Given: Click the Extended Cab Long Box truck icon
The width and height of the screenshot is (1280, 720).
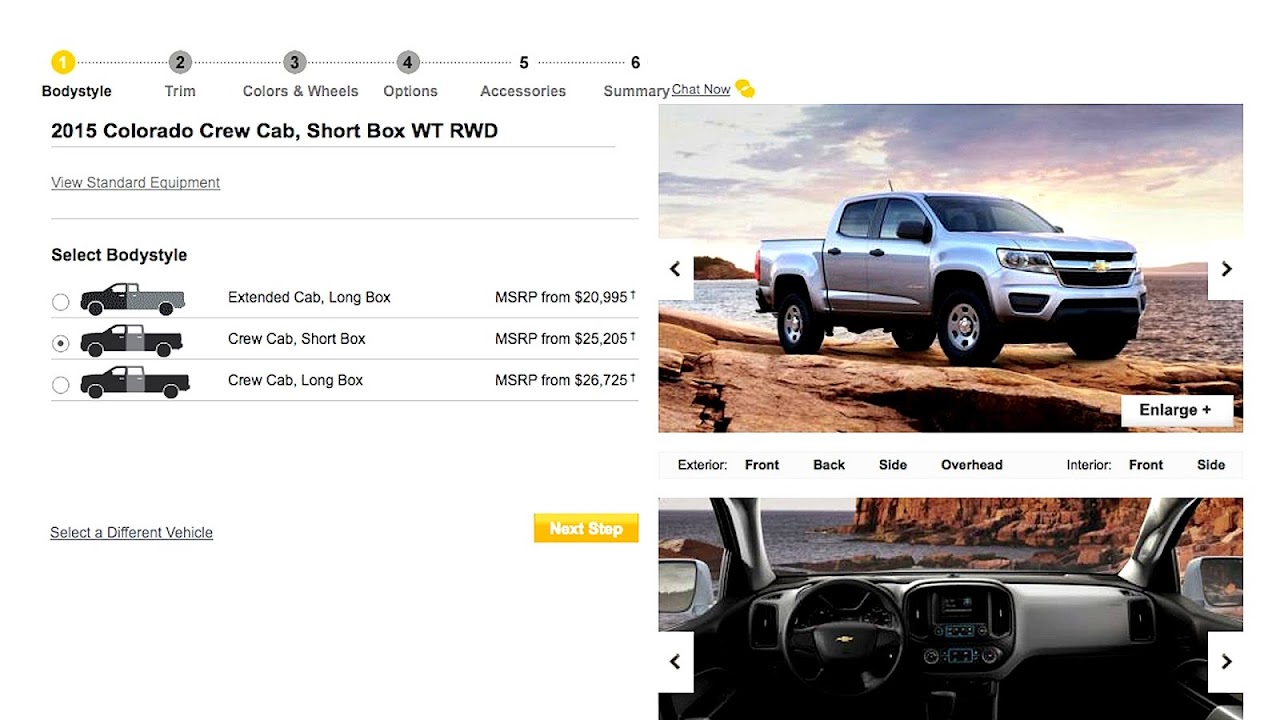Looking at the screenshot, I should pos(133,298).
